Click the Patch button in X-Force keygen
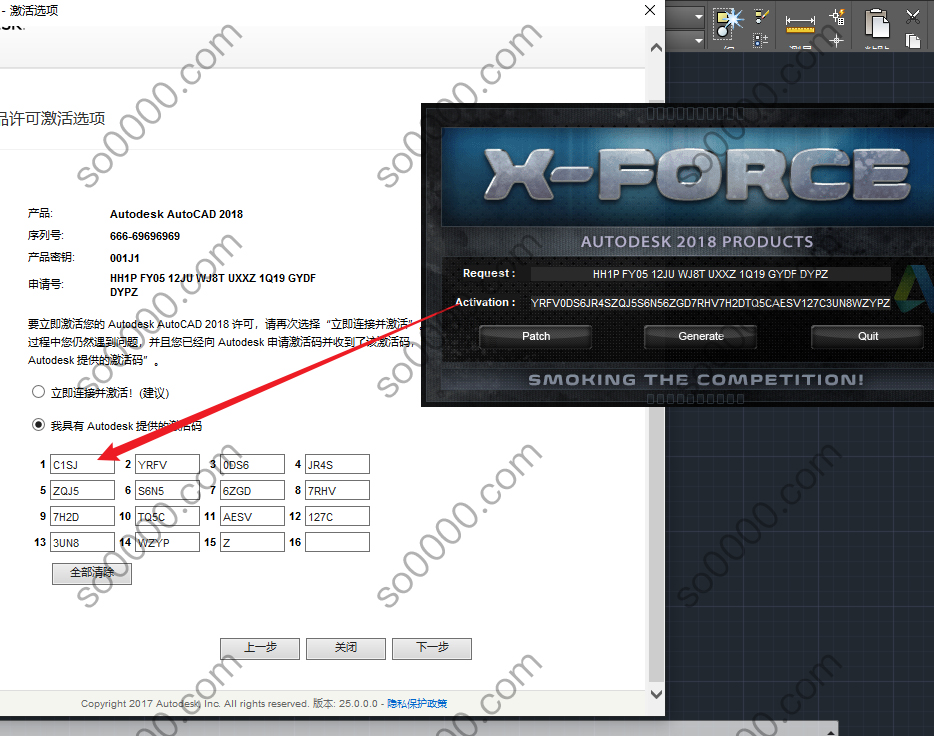The height and width of the screenshot is (736, 934). click(x=536, y=336)
